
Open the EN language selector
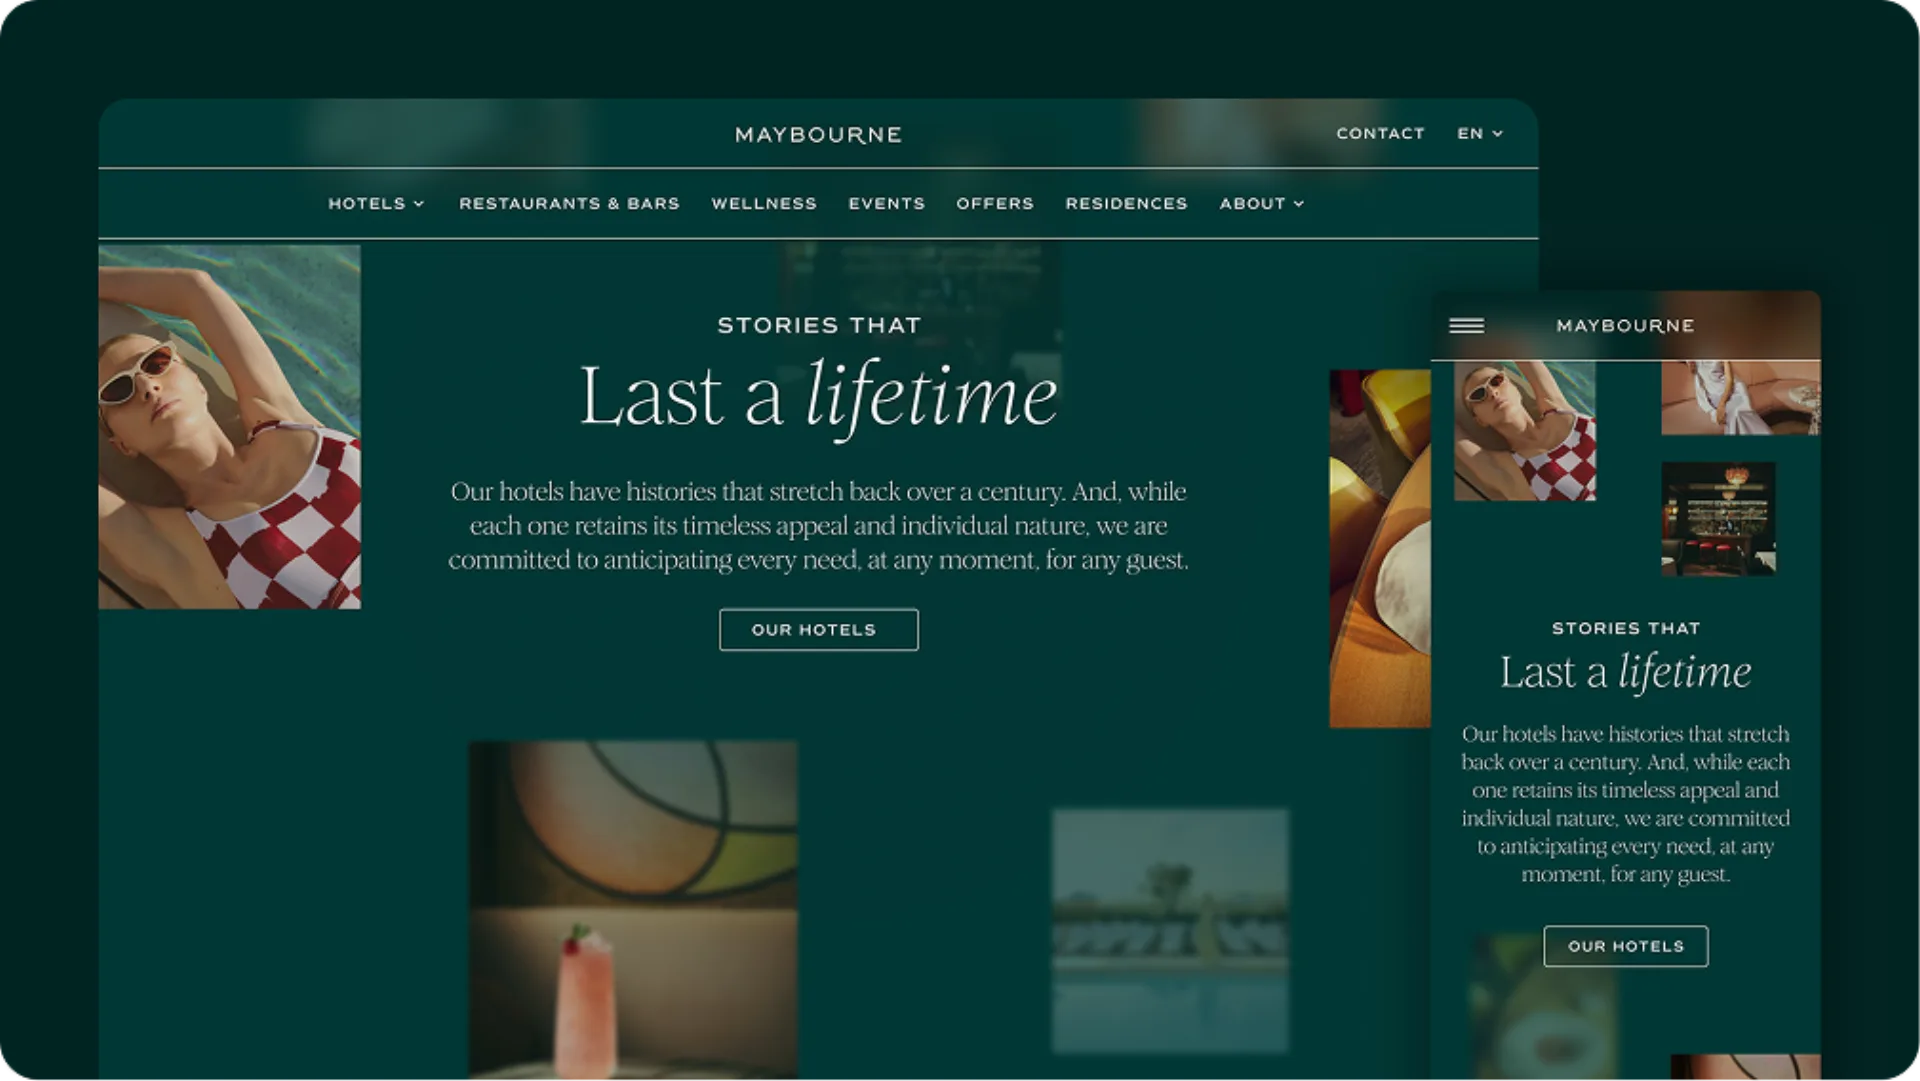[x=1480, y=134]
